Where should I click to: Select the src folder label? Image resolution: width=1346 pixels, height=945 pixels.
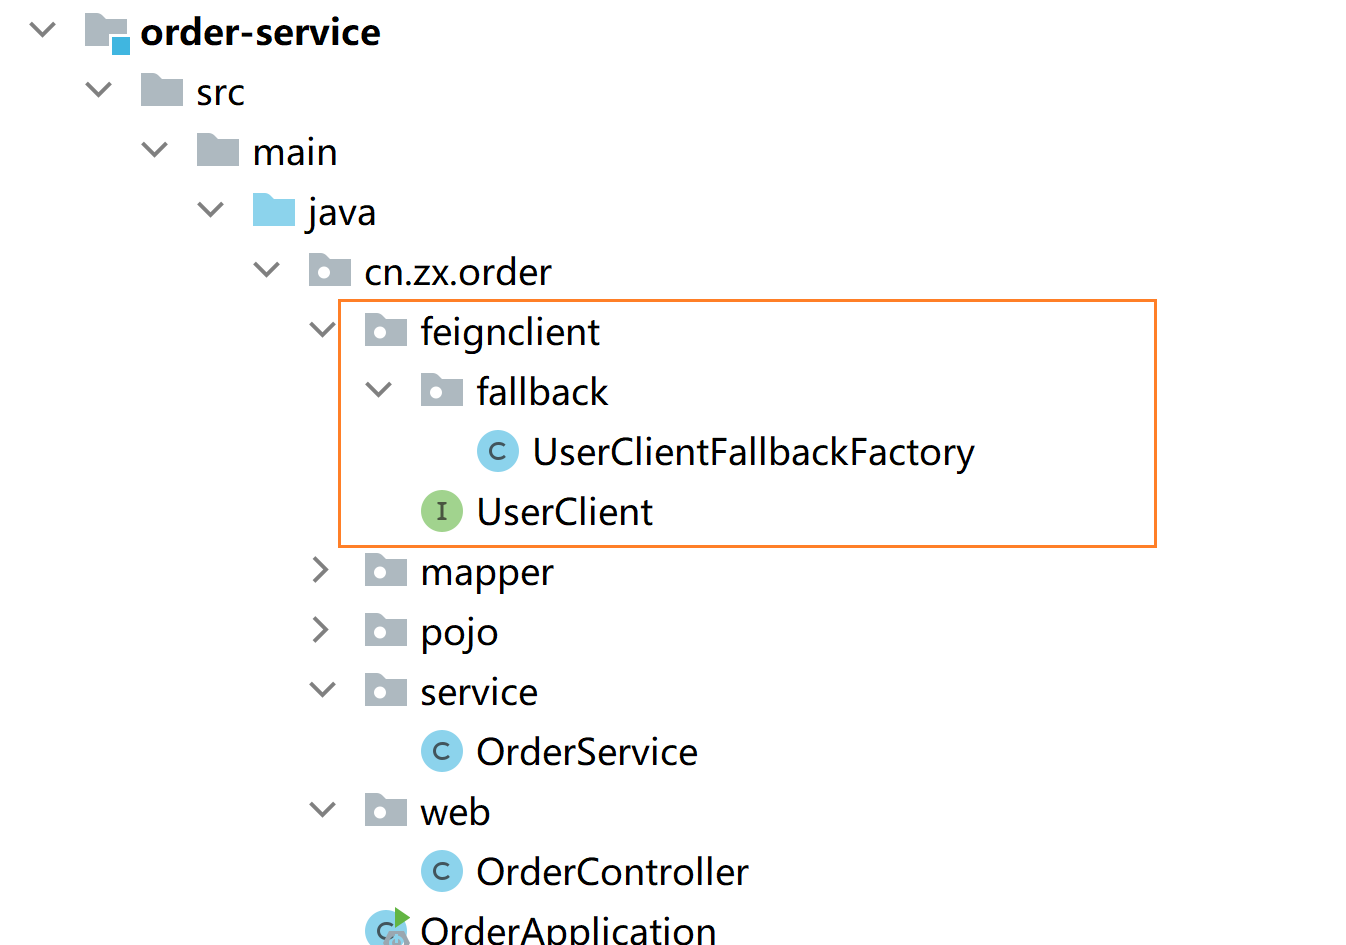point(220,92)
